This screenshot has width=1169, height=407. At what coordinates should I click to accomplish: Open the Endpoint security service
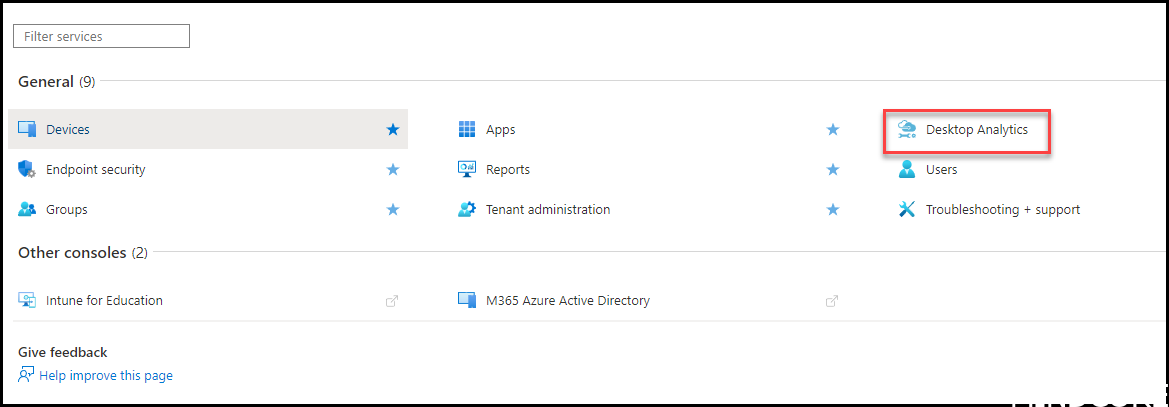point(95,170)
